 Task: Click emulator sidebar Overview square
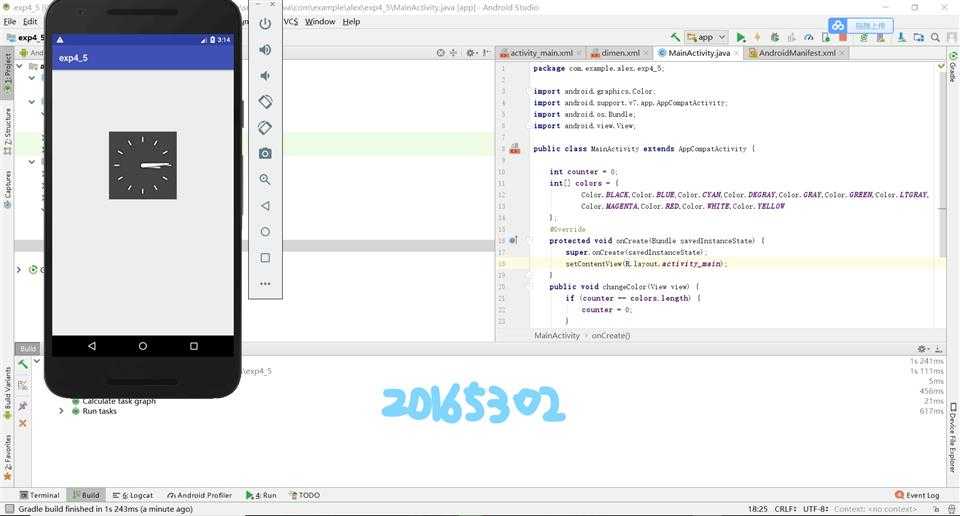pyautogui.click(x=265, y=258)
